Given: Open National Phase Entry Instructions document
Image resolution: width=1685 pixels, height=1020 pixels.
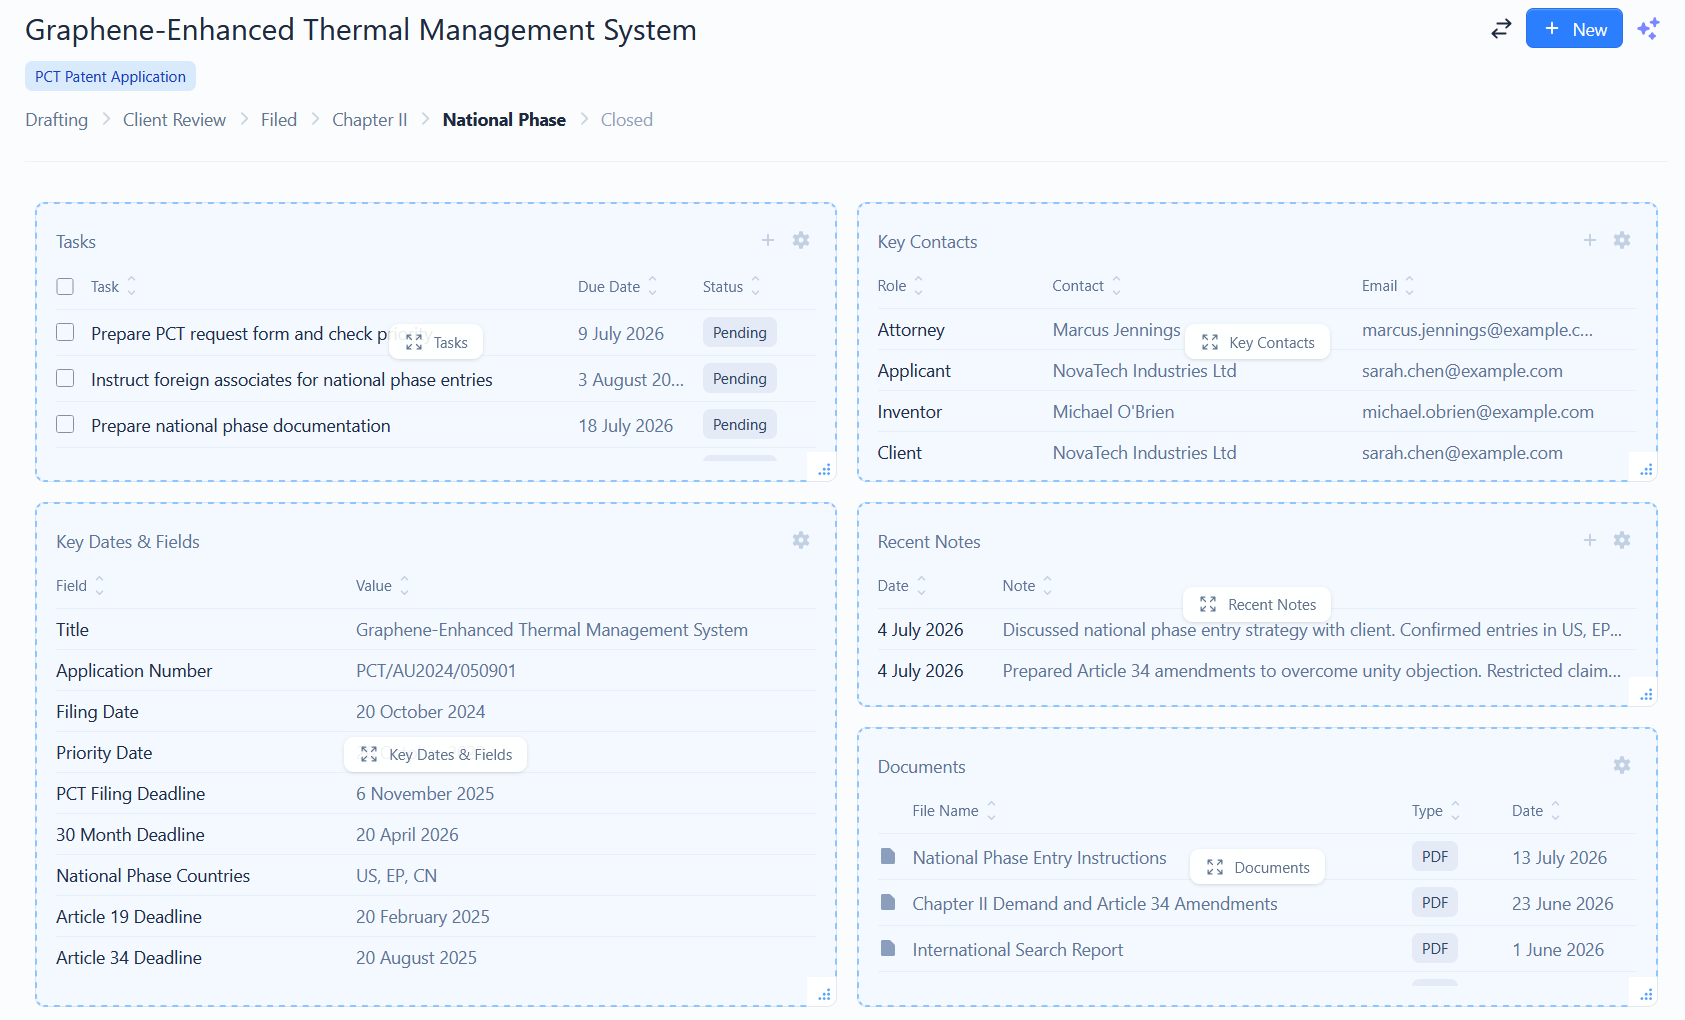Looking at the screenshot, I should coord(1039,857).
